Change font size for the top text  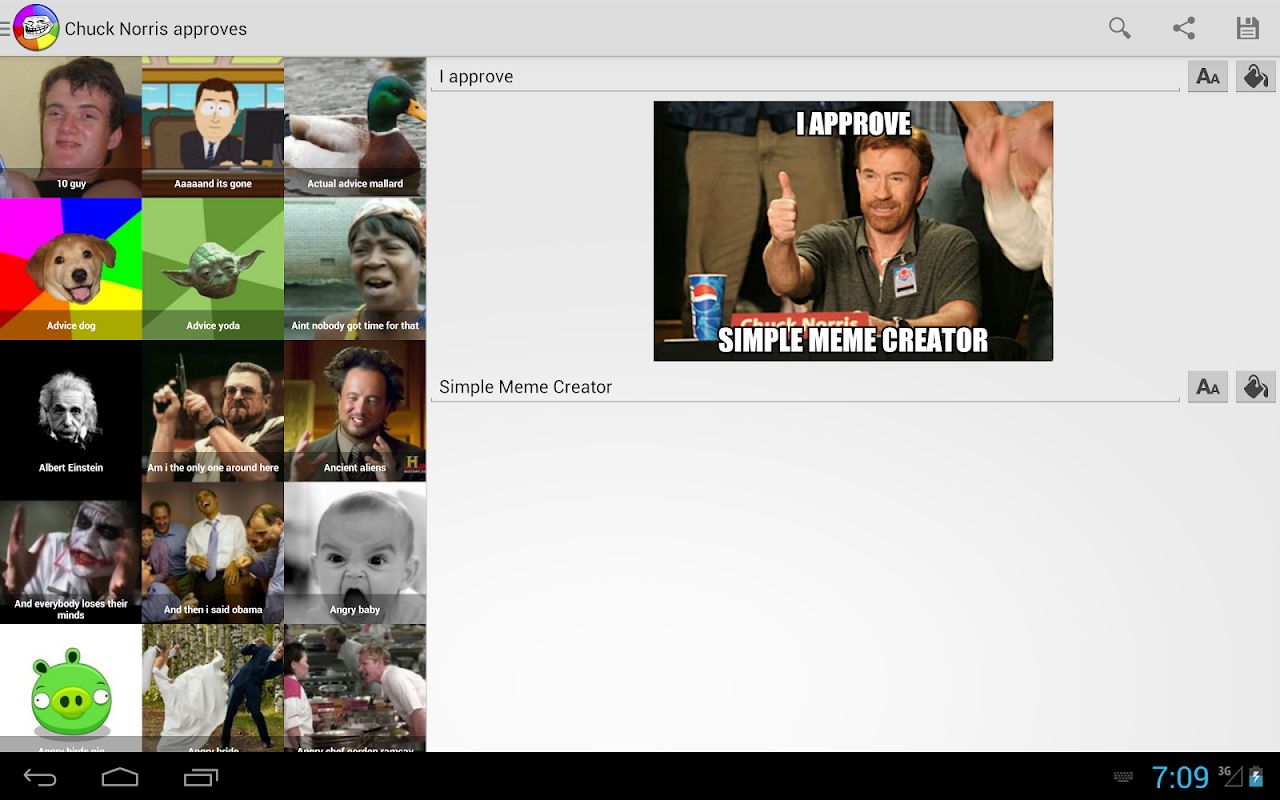pos(1208,77)
